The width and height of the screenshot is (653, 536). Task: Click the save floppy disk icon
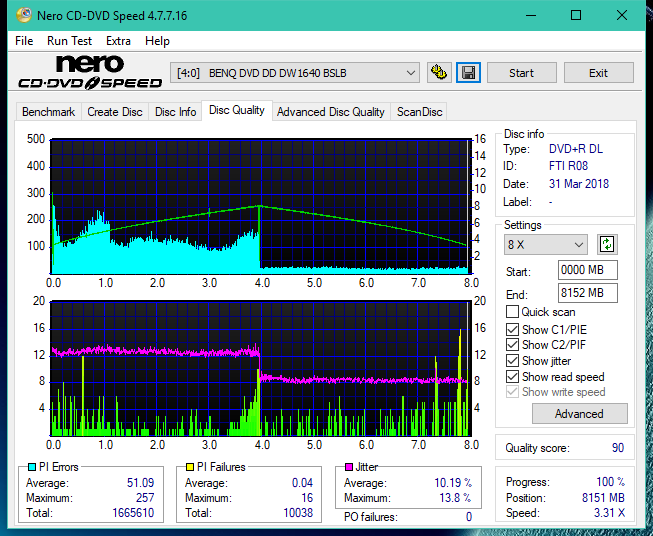pos(468,73)
